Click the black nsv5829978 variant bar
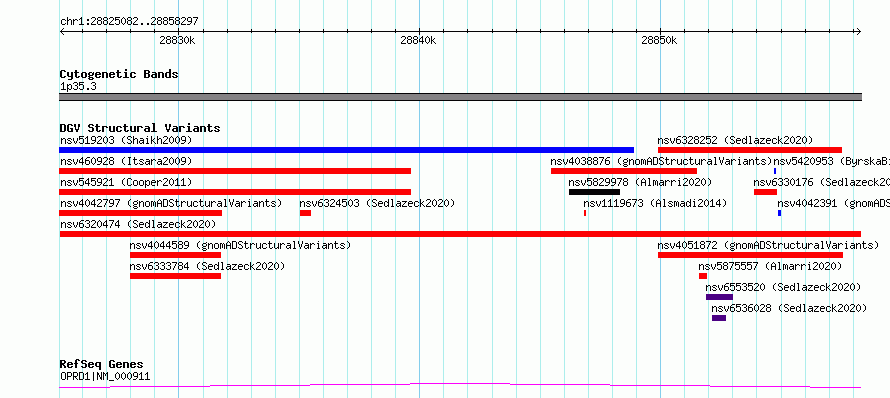 pos(594,192)
